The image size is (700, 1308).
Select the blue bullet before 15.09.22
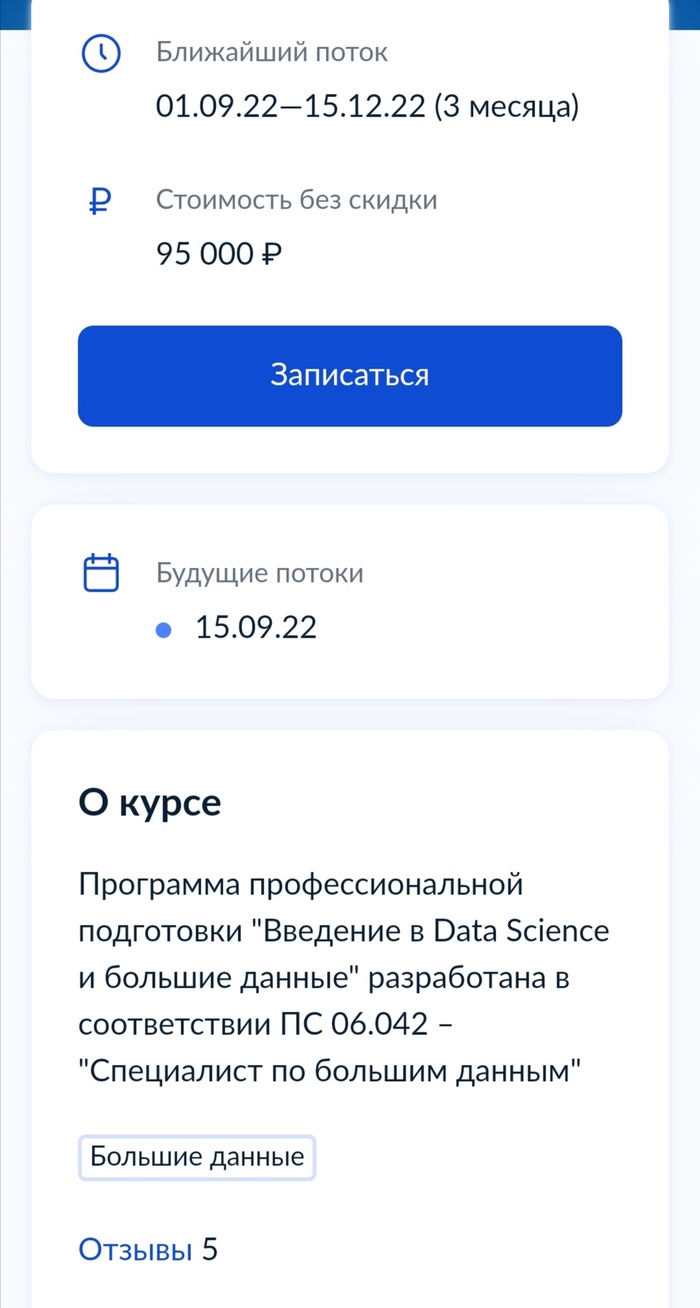[166, 629]
